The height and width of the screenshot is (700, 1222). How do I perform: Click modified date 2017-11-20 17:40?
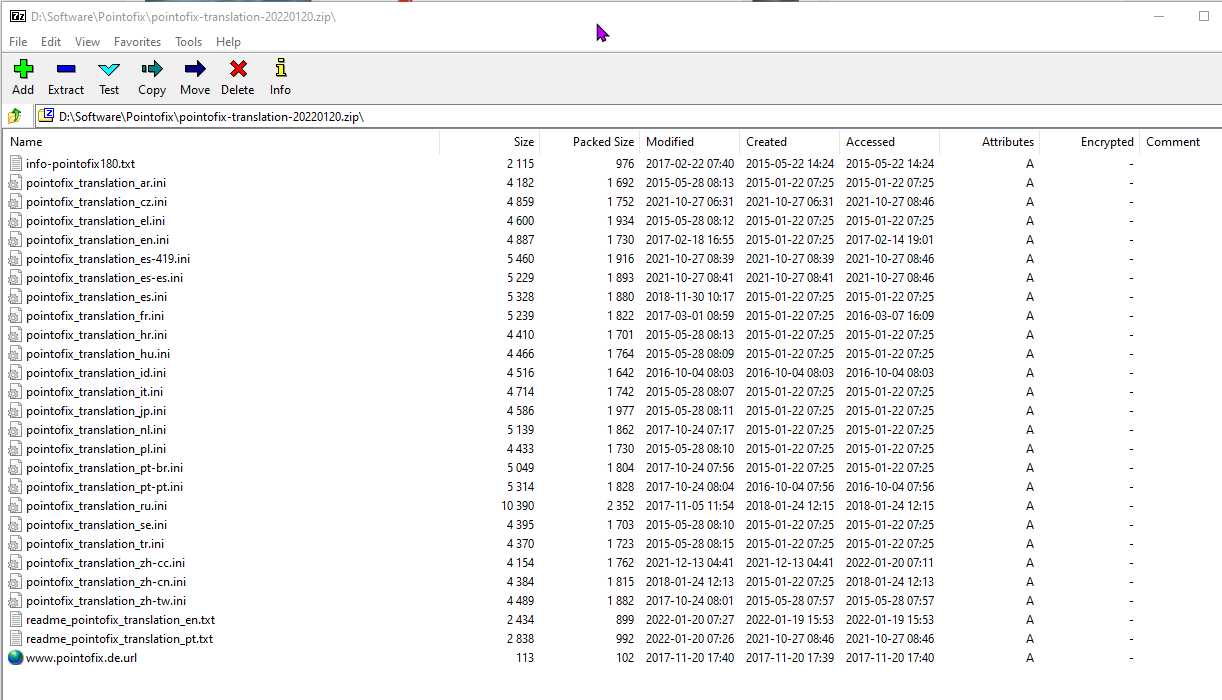point(690,657)
